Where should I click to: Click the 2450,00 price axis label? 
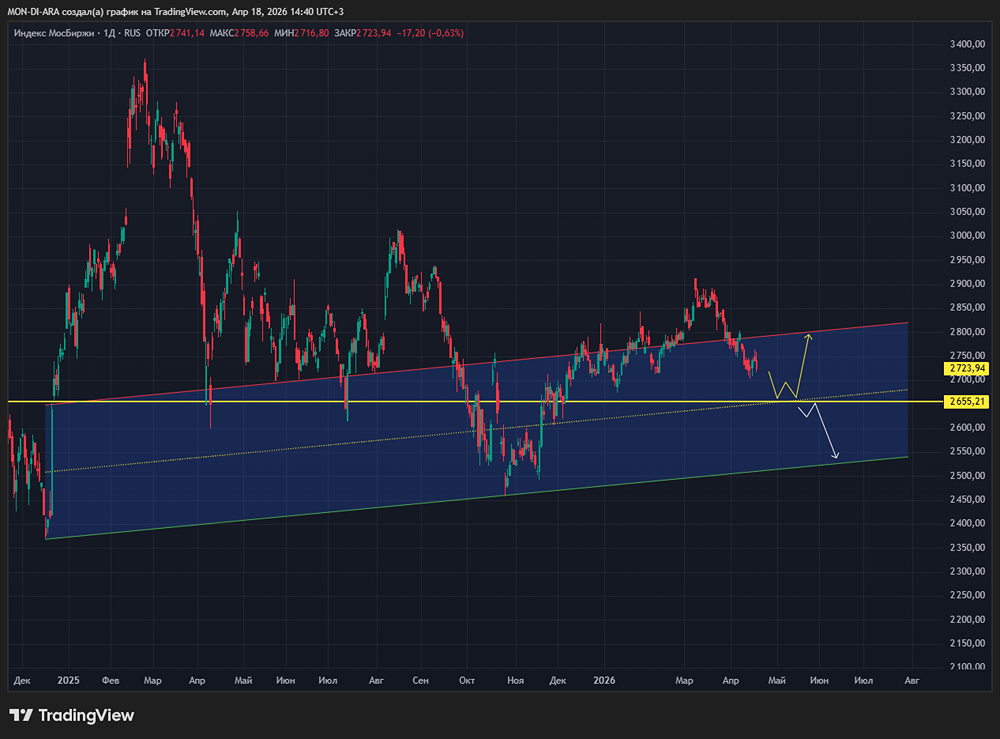click(x=967, y=499)
